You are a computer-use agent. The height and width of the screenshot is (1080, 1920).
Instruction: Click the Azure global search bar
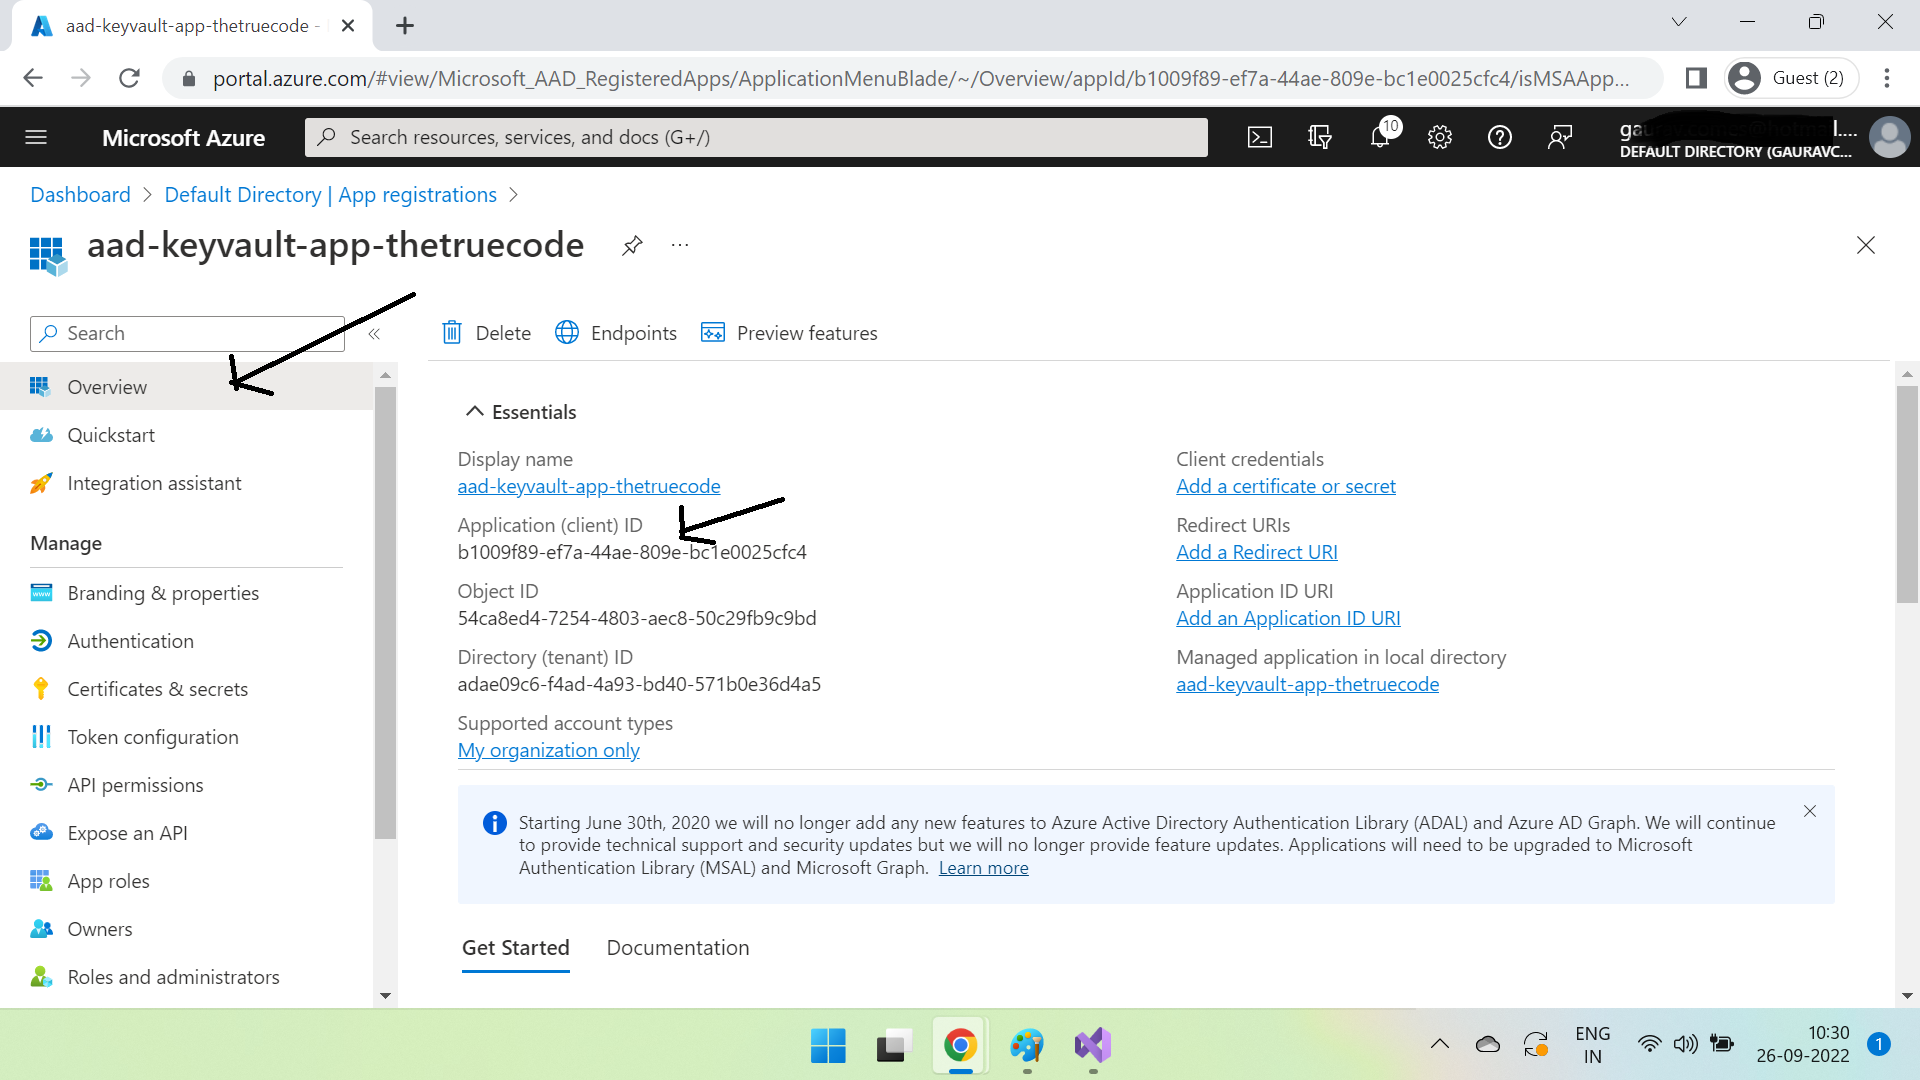(756, 137)
